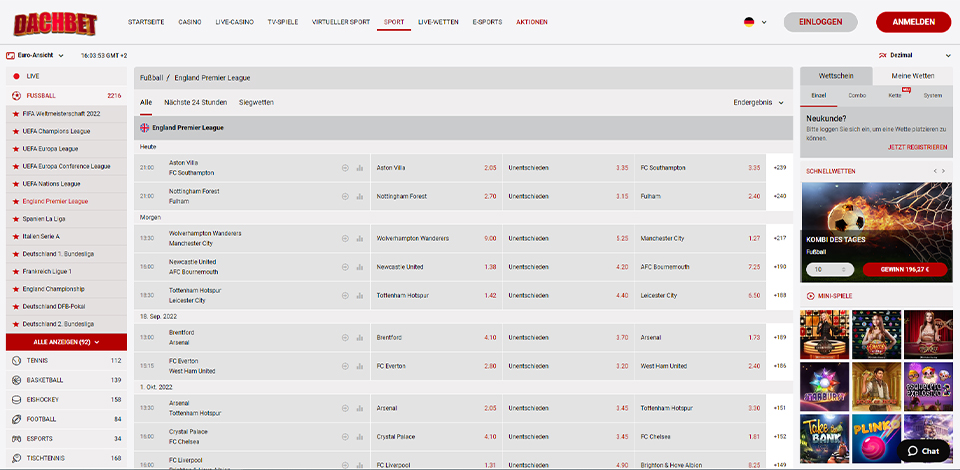The image size is (960, 470).
Task: Select the Combo bet slip tab
Action: pyautogui.click(x=857, y=95)
